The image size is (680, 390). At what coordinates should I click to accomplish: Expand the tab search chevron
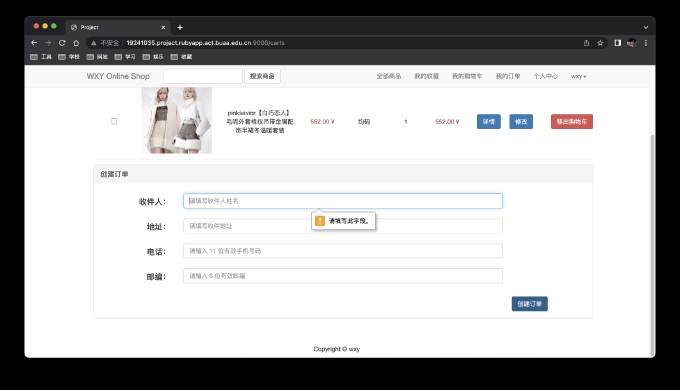[646, 27]
